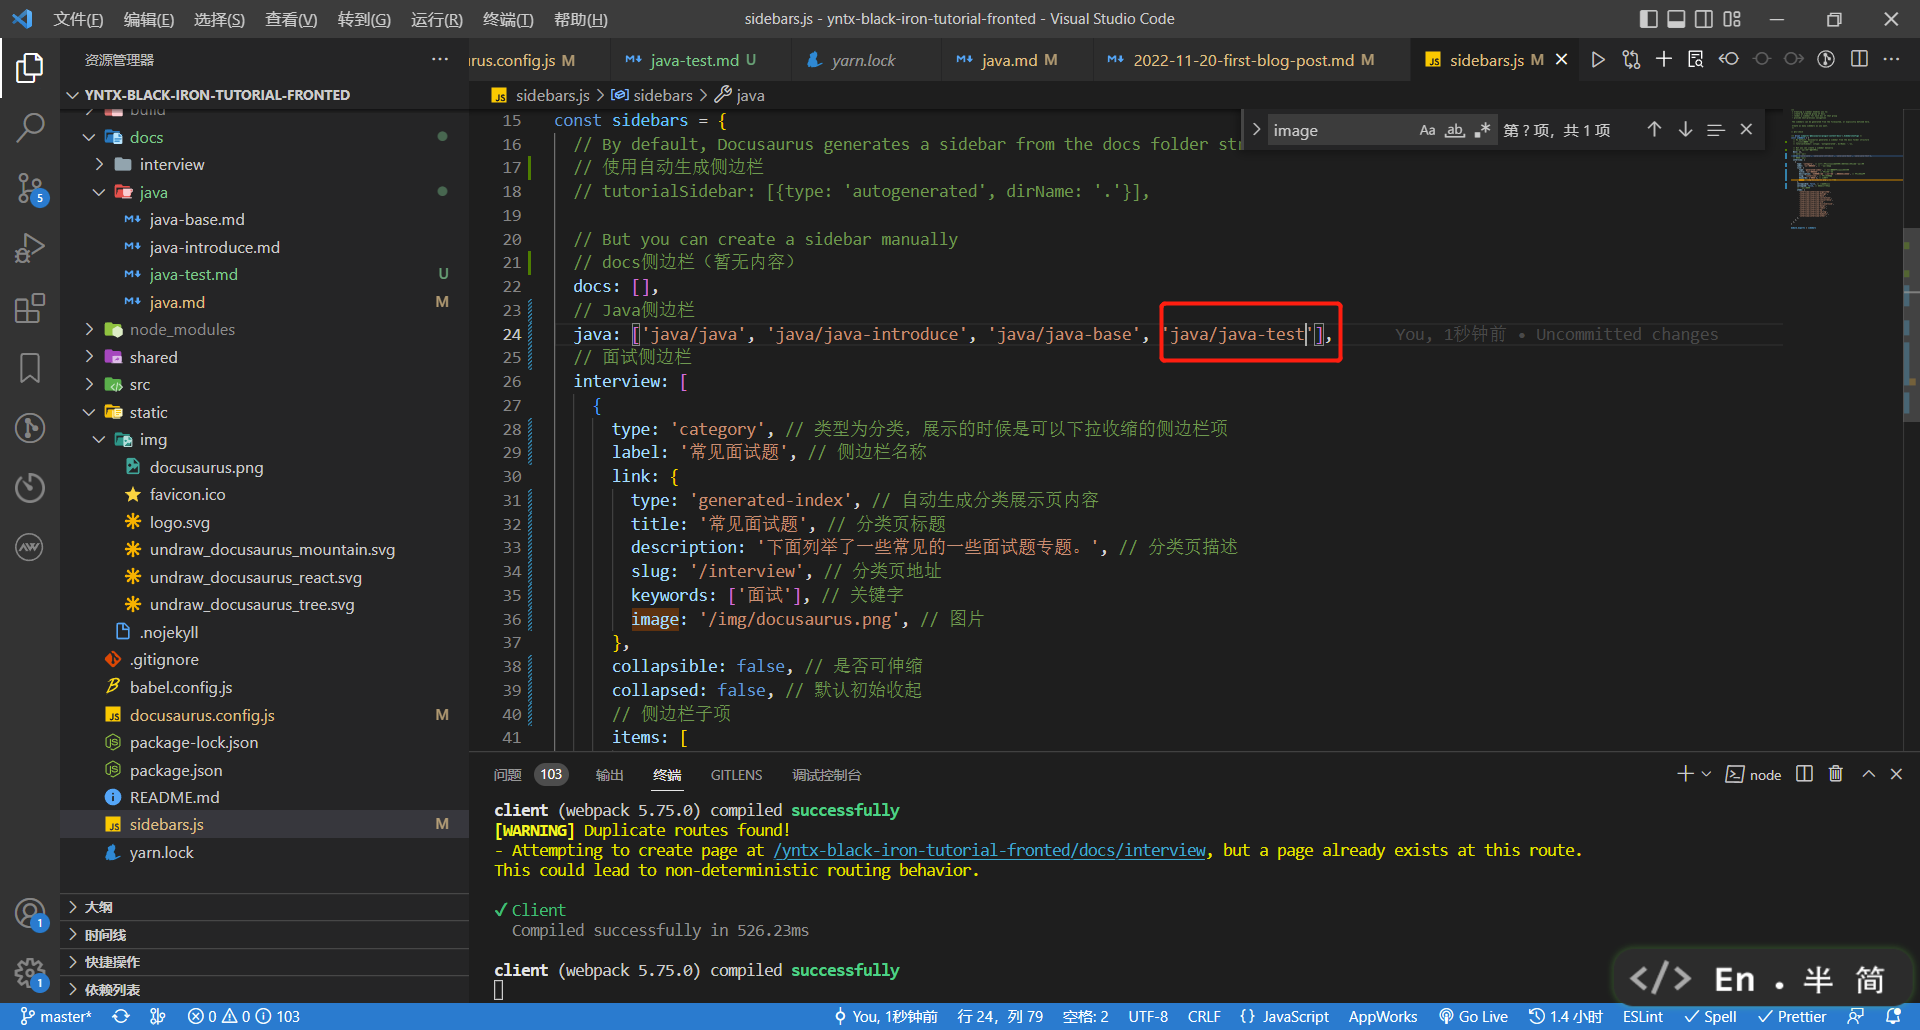Viewport: 1920px width, 1030px height.
Task: Expand the 时间线 timeline section
Action: point(265,935)
